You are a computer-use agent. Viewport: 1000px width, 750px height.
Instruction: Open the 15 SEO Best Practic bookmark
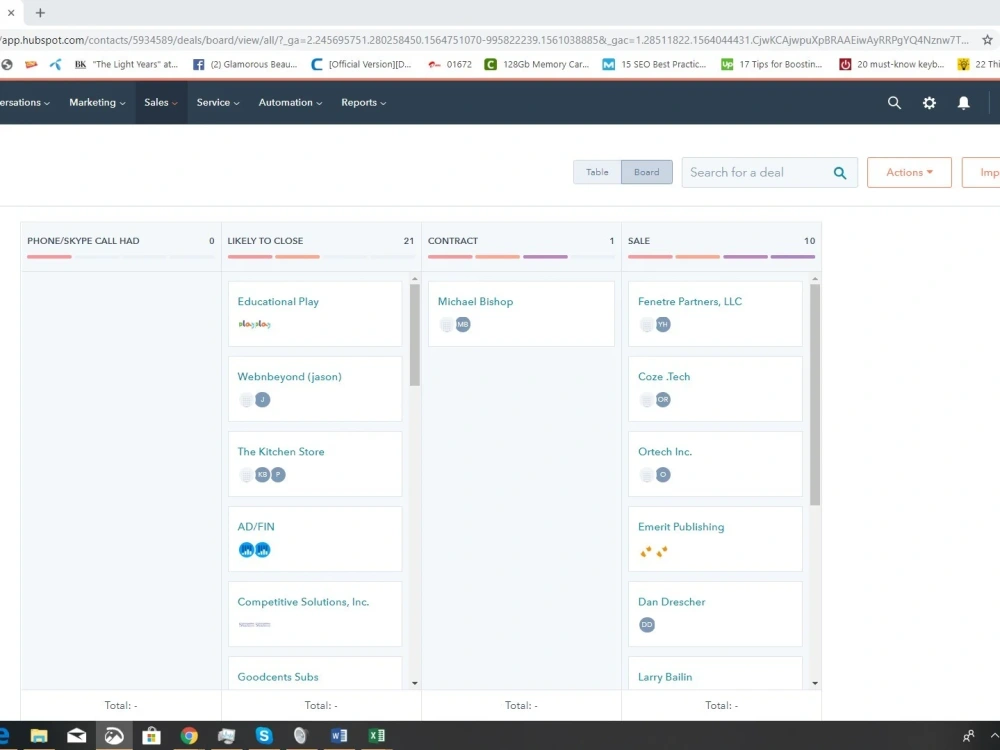point(654,64)
